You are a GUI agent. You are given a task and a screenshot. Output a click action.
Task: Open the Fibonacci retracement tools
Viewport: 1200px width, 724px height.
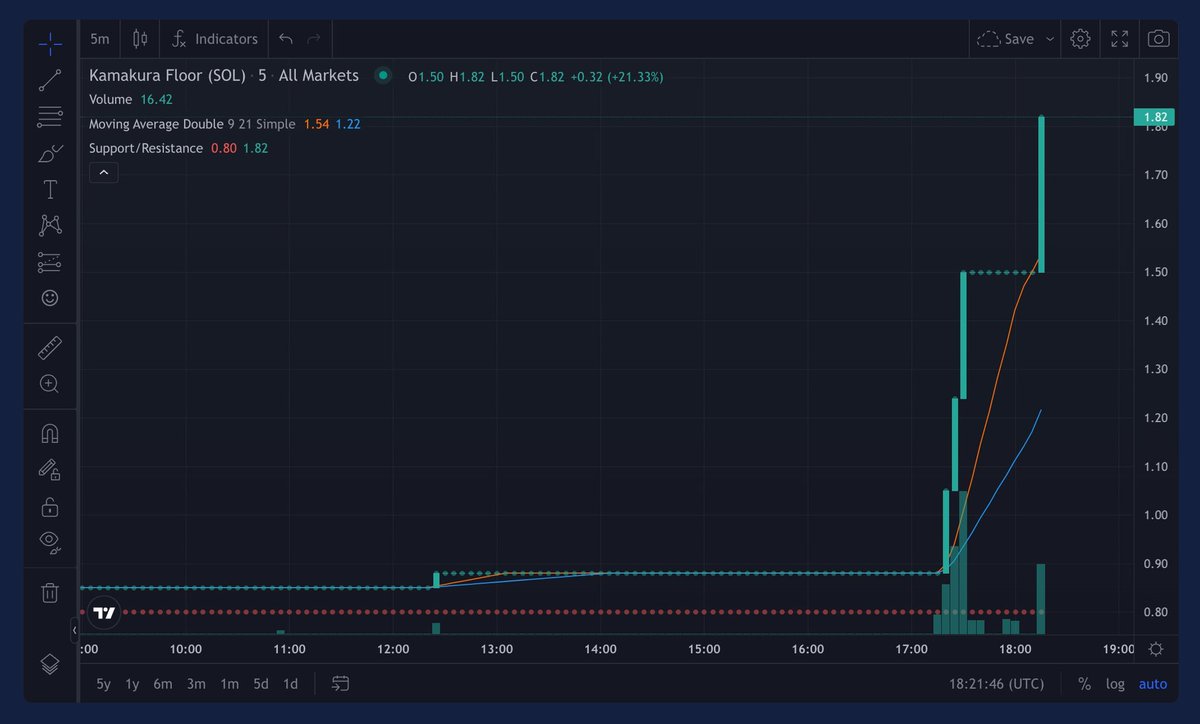[x=50, y=117]
